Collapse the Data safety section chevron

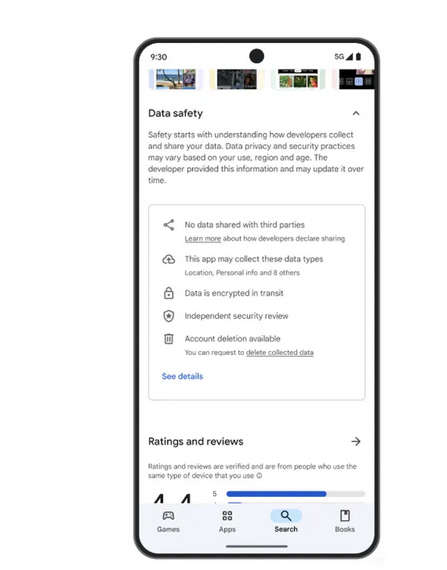click(356, 113)
